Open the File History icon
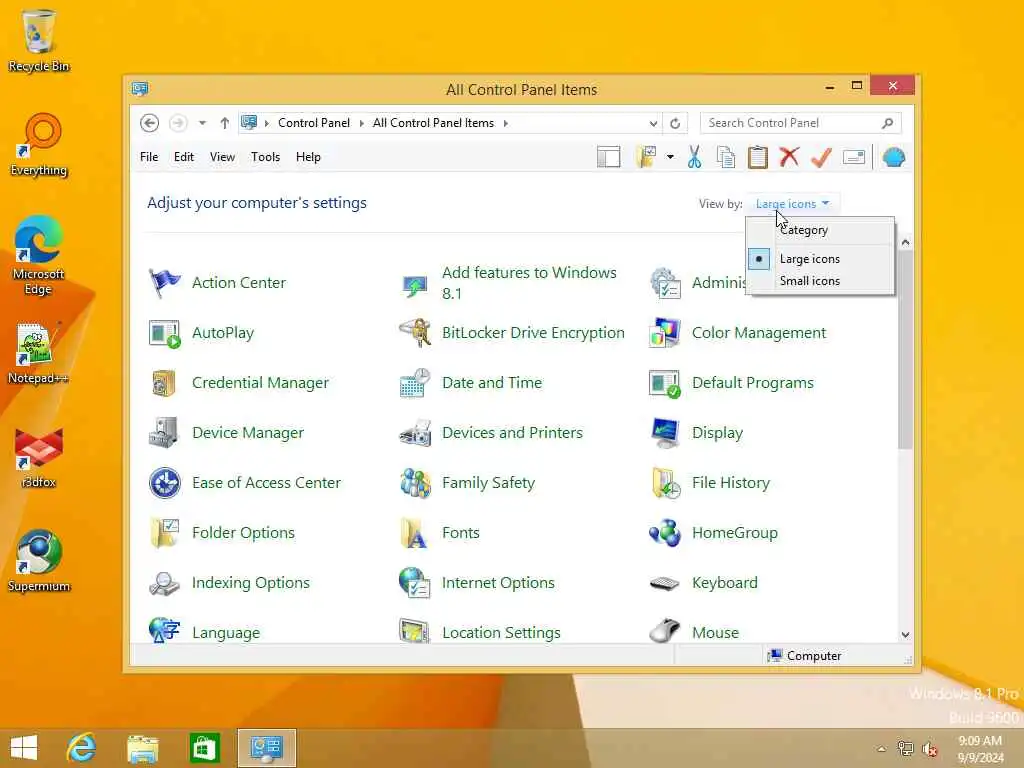The width and height of the screenshot is (1024, 768). 665,483
